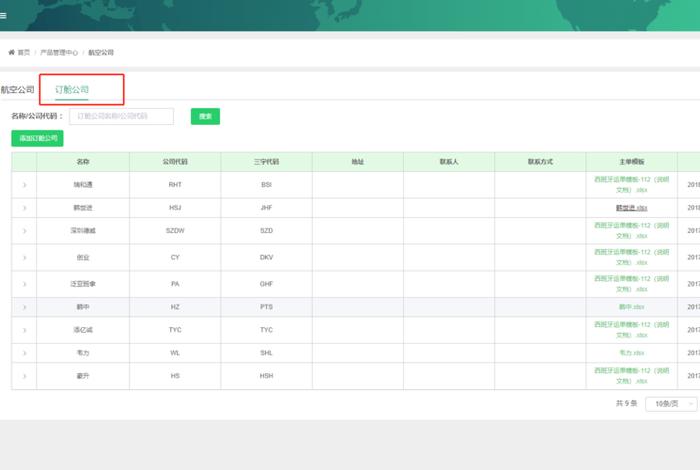The width and height of the screenshot is (700, 470).
Task: Expand row with company code PA
Action: [x=24, y=284]
